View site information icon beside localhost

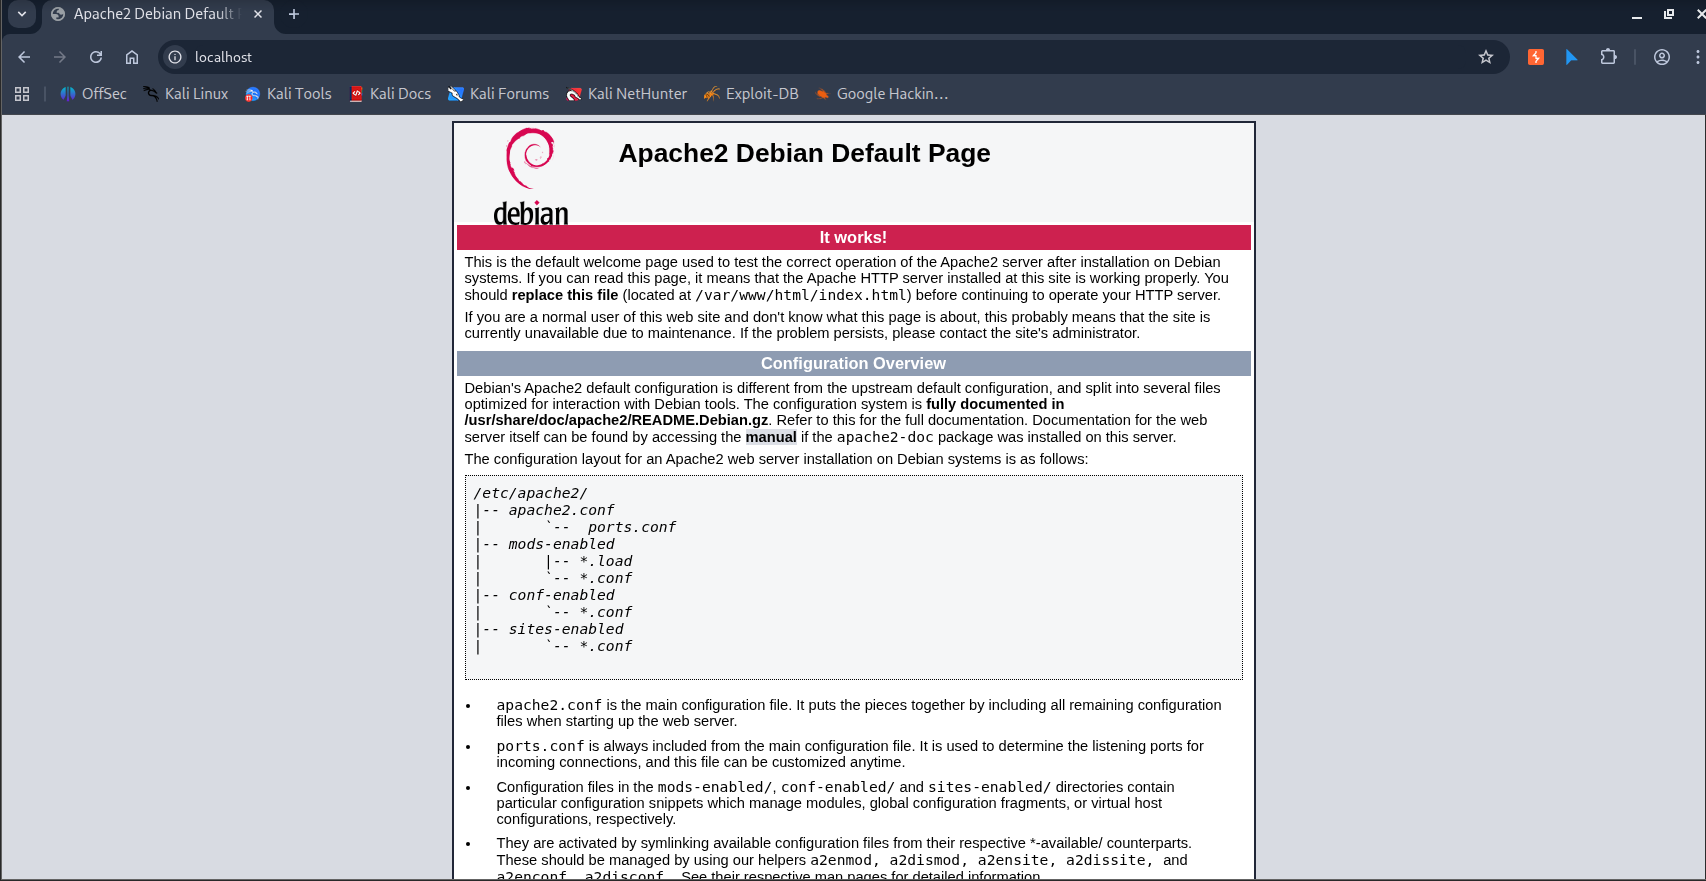(x=175, y=57)
